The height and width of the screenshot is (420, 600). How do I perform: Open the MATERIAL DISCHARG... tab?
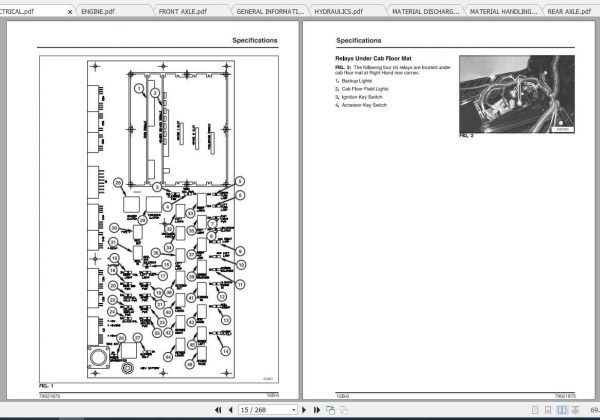click(x=426, y=11)
